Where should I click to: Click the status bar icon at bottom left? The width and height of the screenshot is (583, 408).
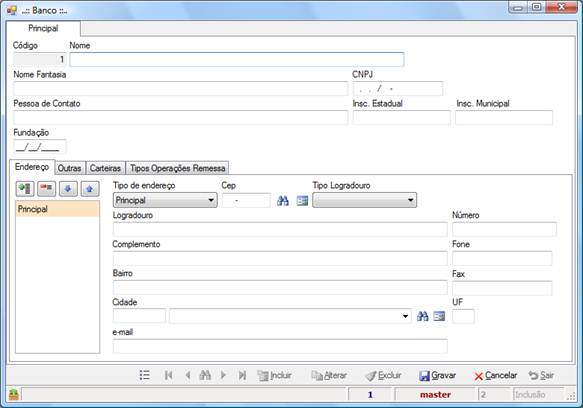click(13, 394)
